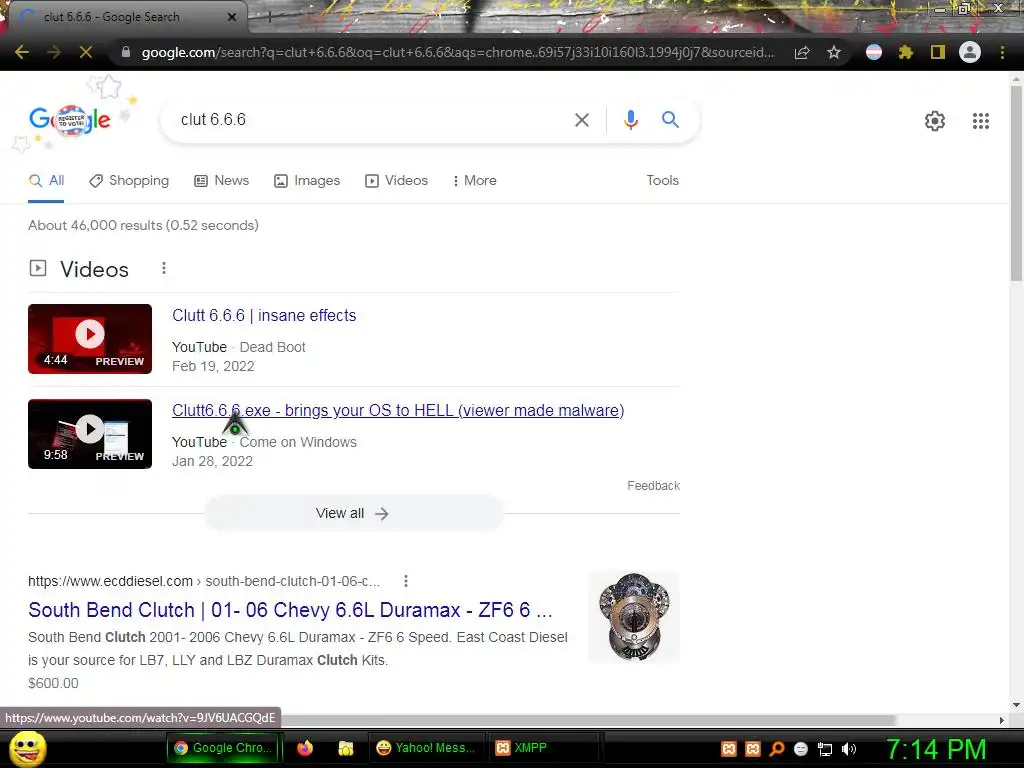Open the Chrome profile avatar
Screen dimensions: 1024x768
click(970, 52)
